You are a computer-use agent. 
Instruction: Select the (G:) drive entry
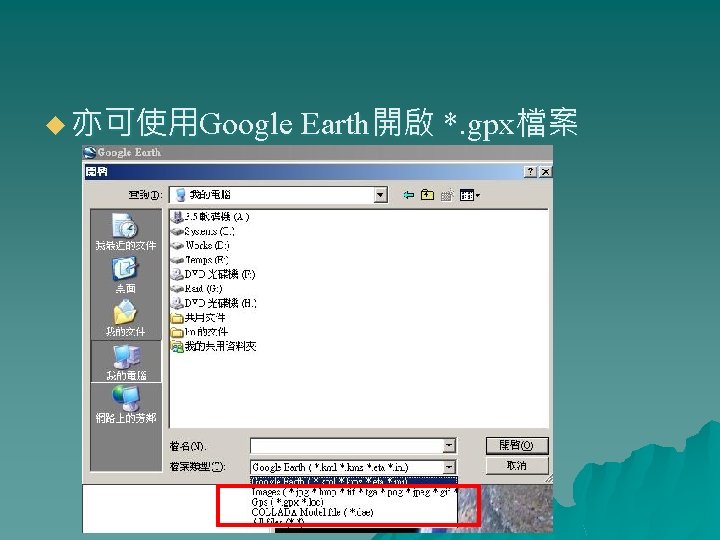pyautogui.click(x=197, y=288)
